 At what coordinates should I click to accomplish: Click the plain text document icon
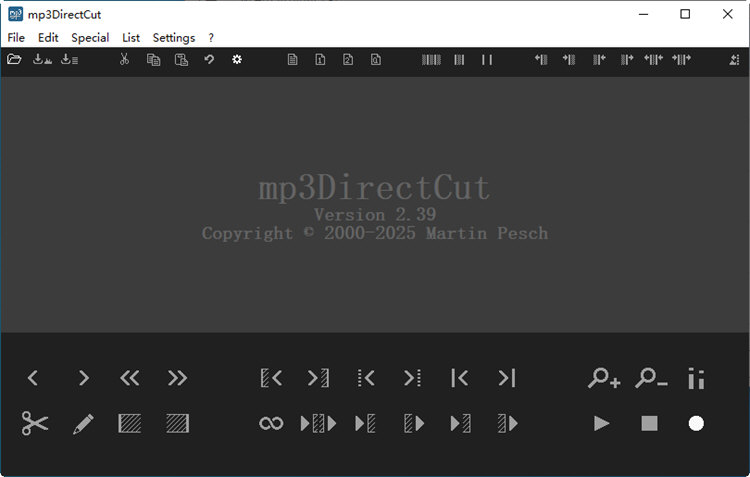[292, 59]
